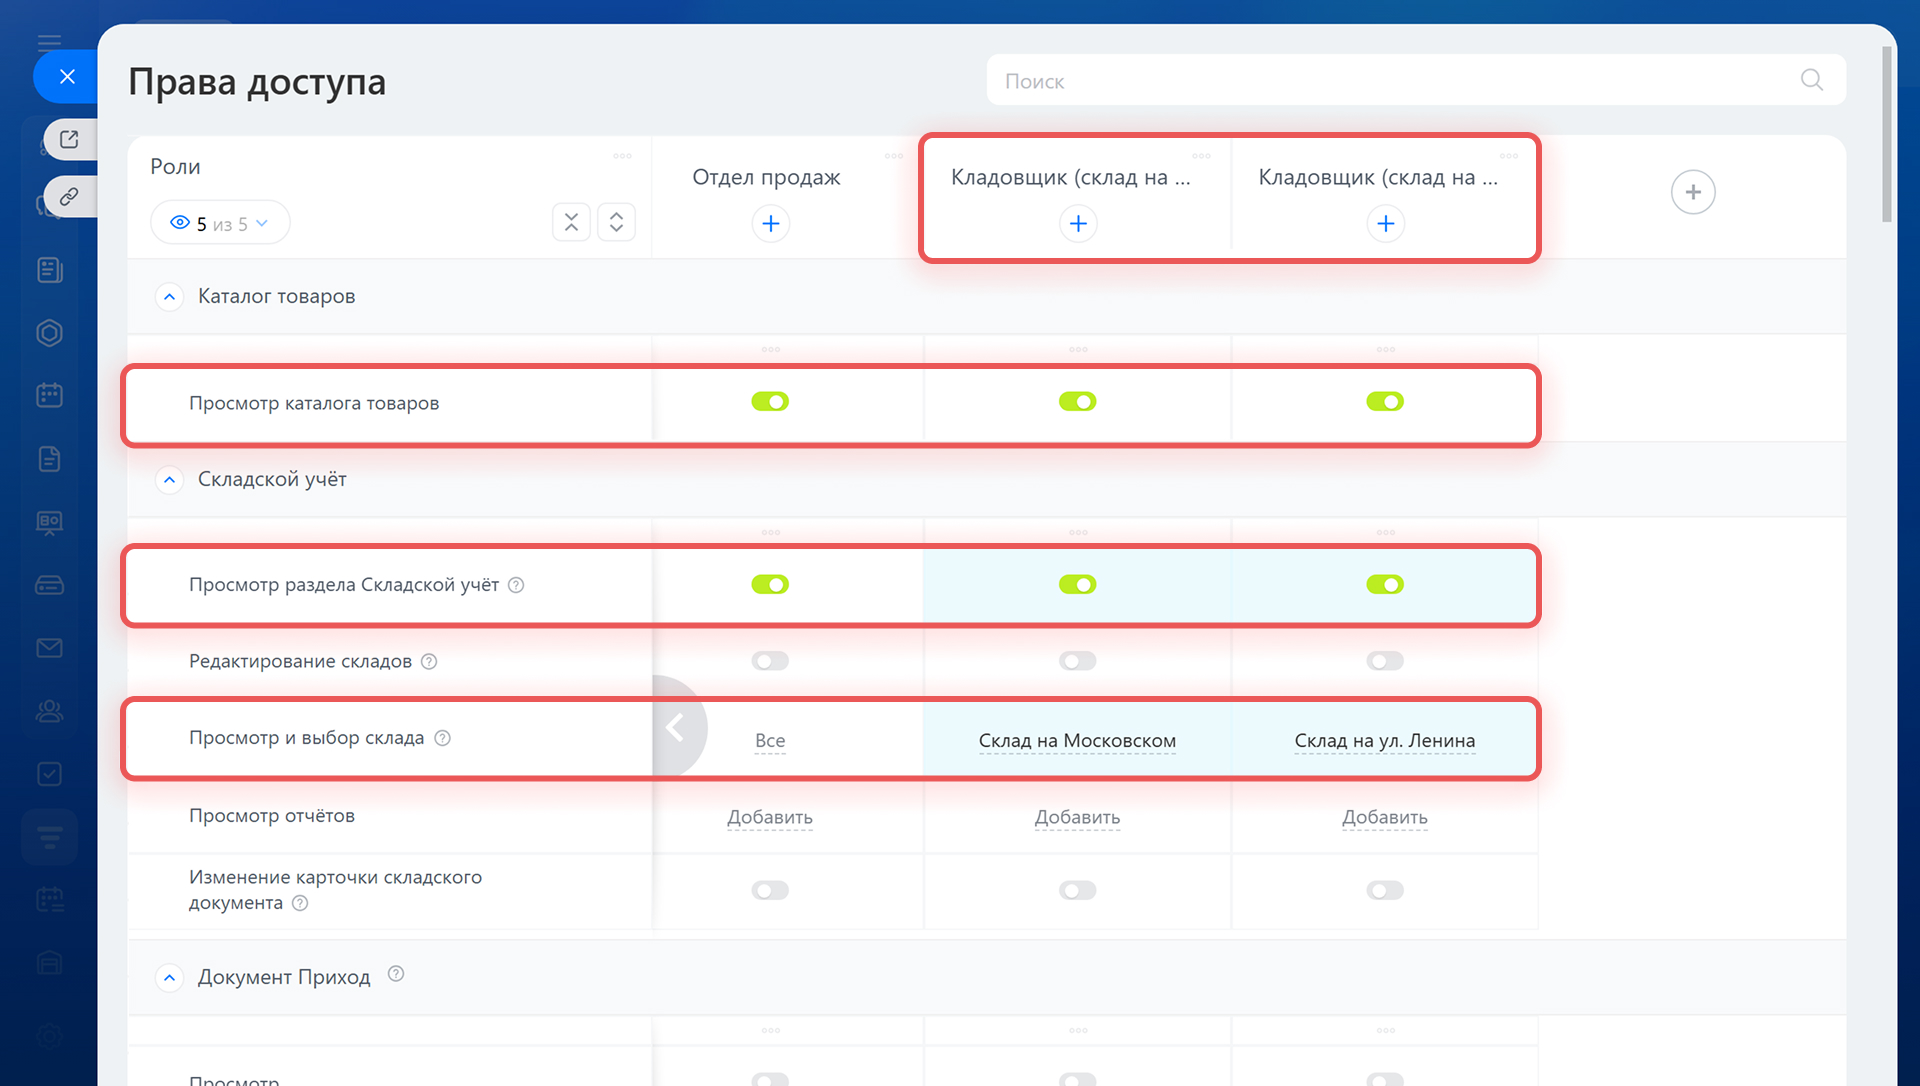Collapse the Каталог товаров section
The image size is (1920, 1086).
(x=170, y=297)
